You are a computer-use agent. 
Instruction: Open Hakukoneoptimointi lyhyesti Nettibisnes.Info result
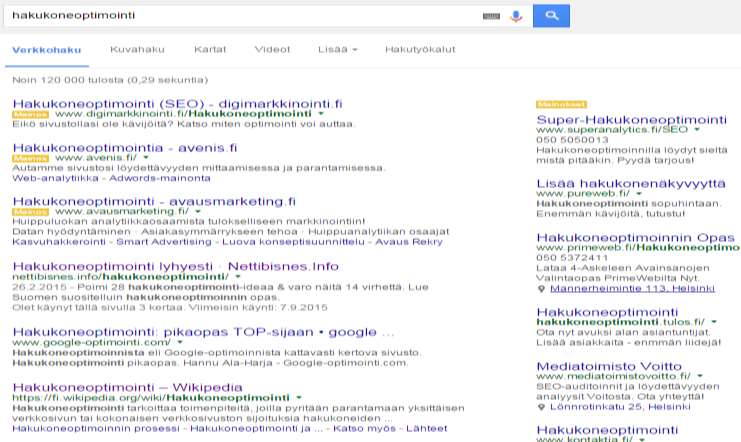coord(176,266)
